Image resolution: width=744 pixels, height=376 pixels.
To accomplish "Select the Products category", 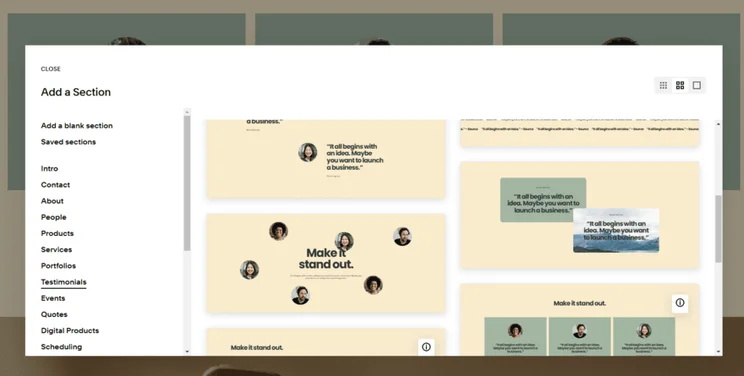I will point(57,233).
